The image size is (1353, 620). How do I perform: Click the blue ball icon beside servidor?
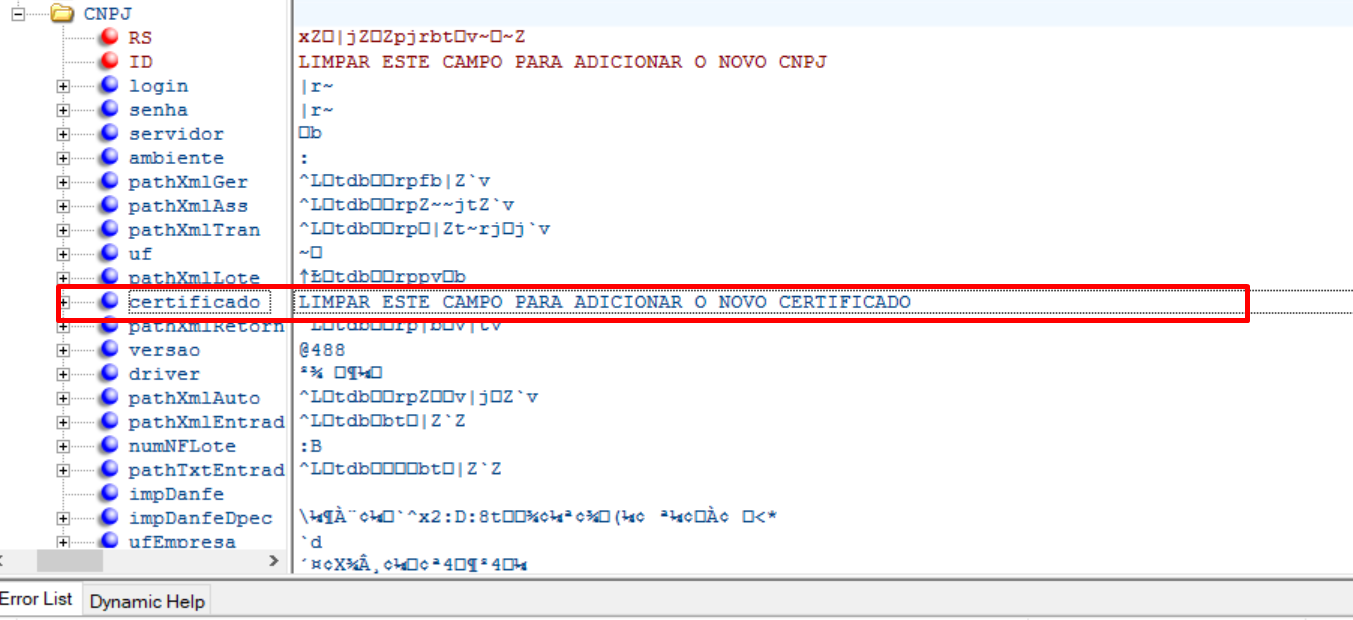[x=109, y=134]
